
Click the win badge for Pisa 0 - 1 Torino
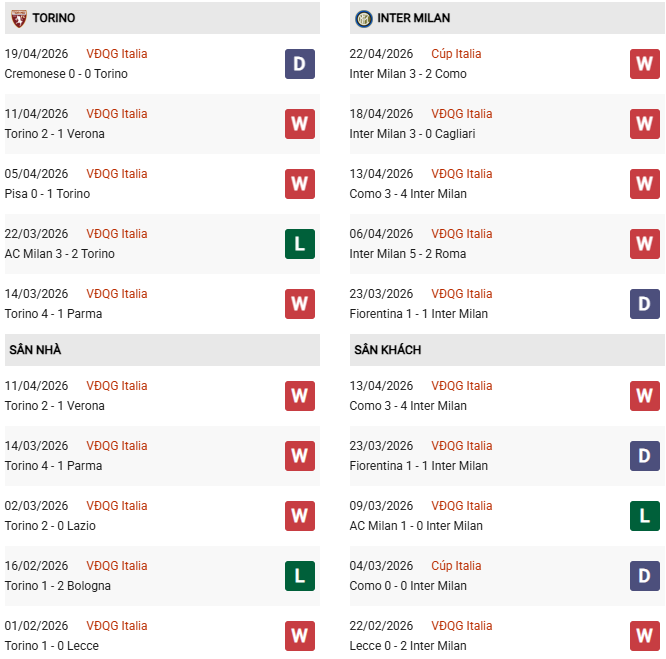(x=300, y=184)
